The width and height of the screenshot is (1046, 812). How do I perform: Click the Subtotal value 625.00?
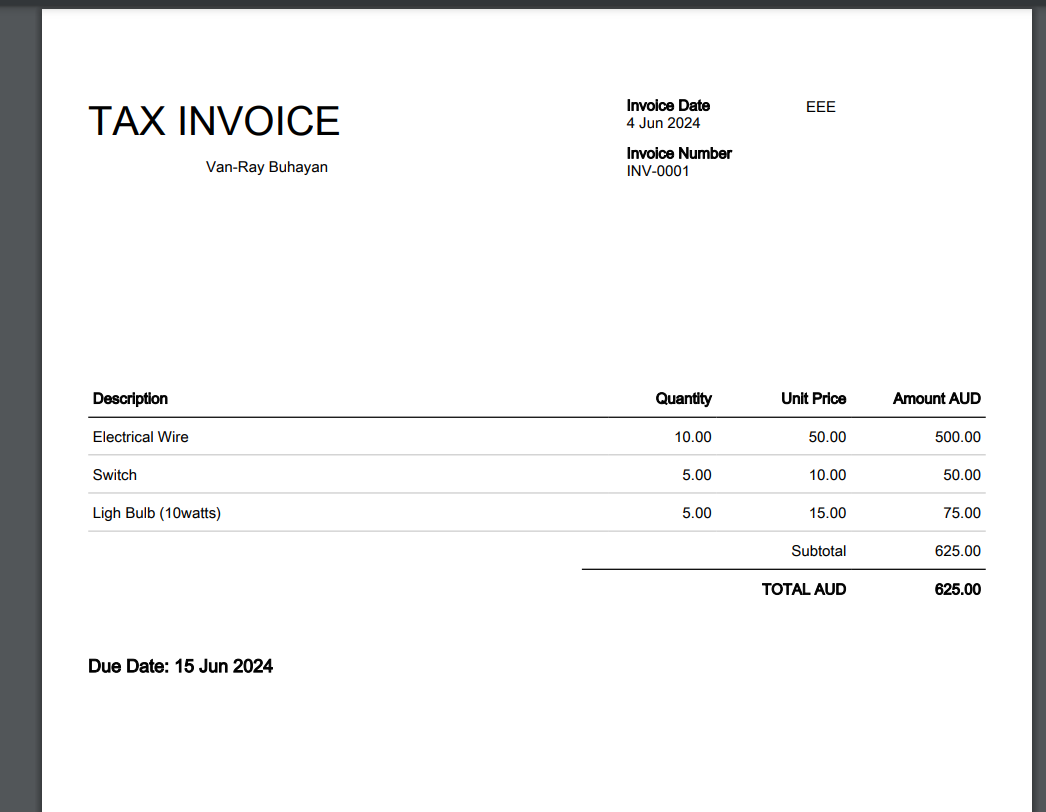point(957,551)
